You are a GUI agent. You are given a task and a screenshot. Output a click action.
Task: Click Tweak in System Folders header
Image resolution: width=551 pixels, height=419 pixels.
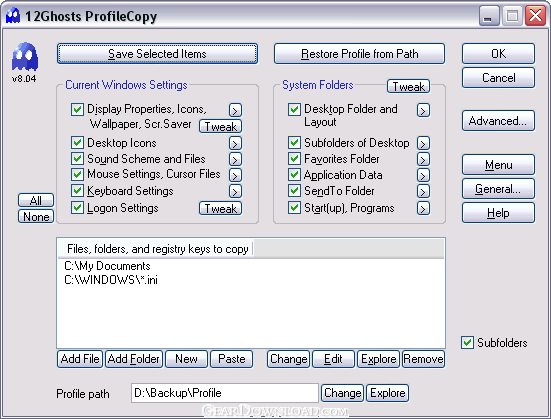point(408,86)
